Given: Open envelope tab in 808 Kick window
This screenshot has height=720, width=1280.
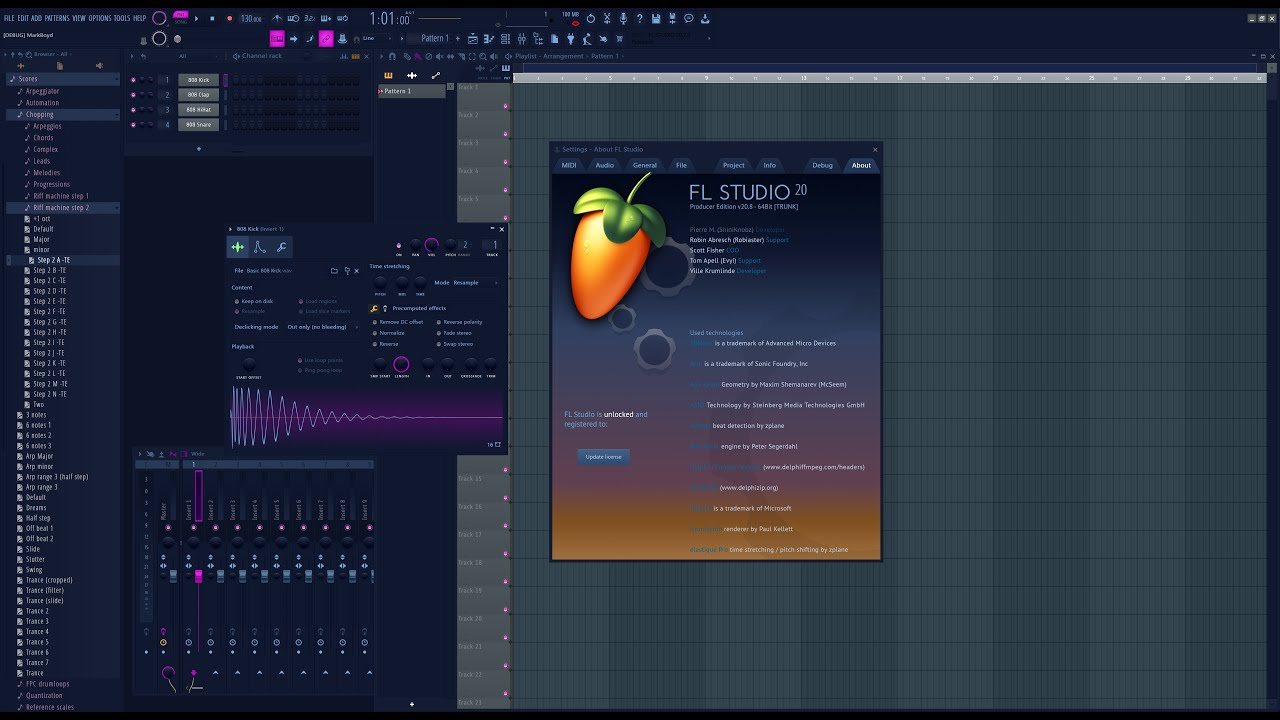Looking at the screenshot, I should 260,247.
